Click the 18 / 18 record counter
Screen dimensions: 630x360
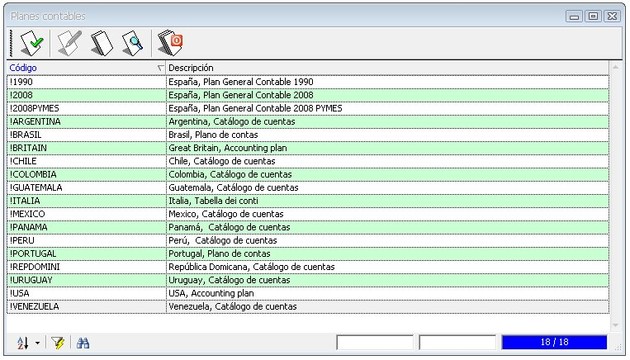(x=554, y=342)
